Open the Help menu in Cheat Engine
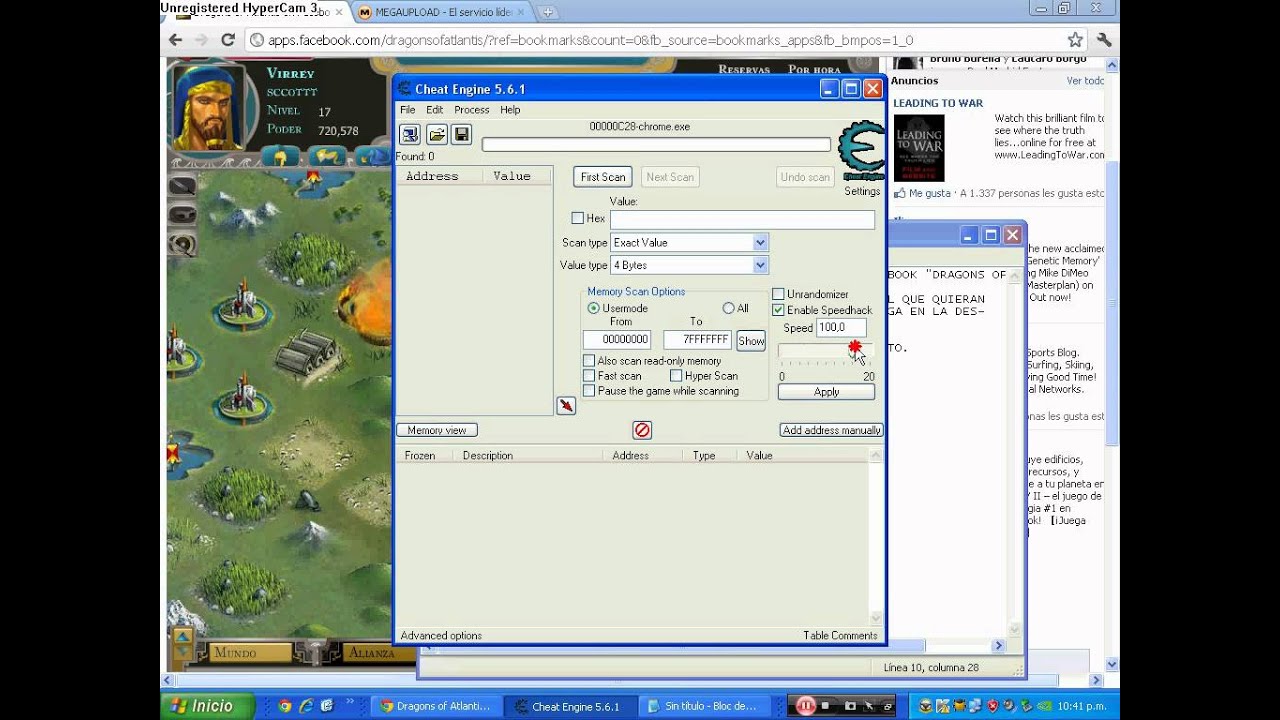 (510, 110)
